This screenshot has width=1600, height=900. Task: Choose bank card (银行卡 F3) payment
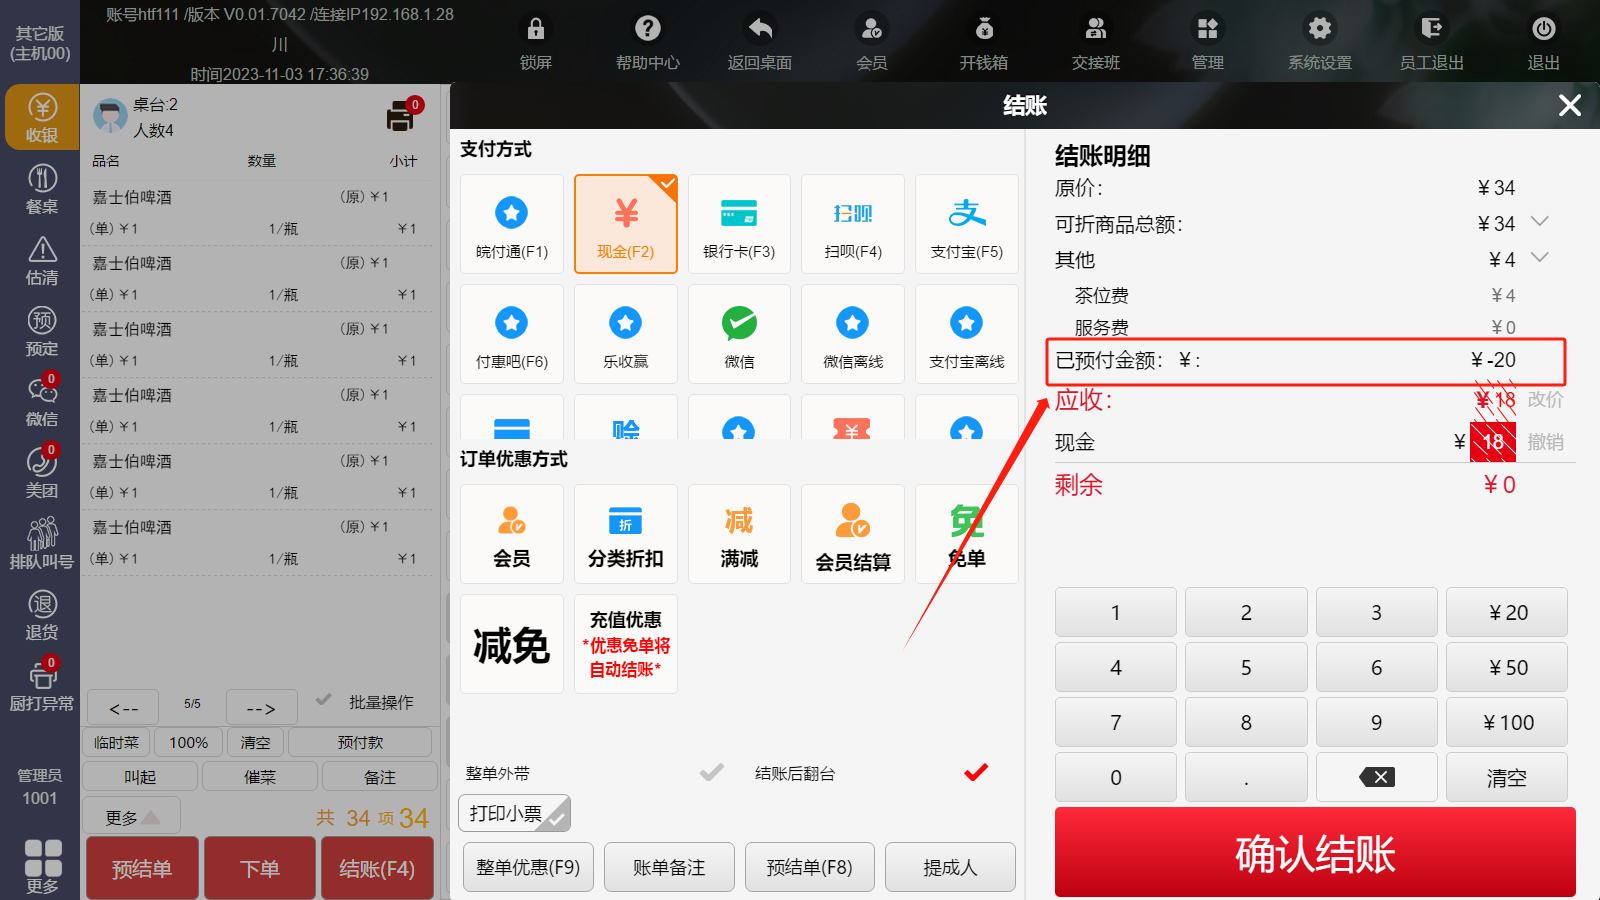click(739, 224)
